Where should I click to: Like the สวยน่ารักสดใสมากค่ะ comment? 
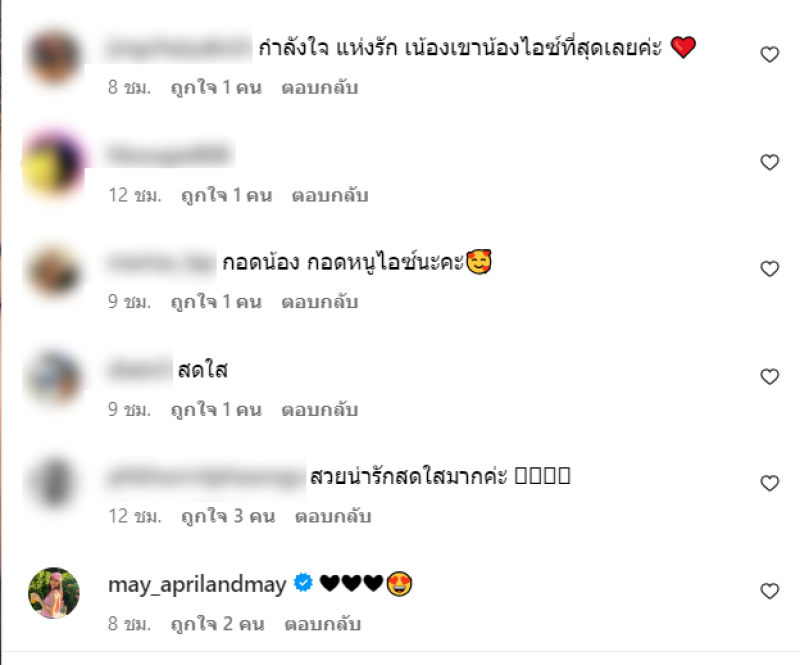[x=769, y=483]
